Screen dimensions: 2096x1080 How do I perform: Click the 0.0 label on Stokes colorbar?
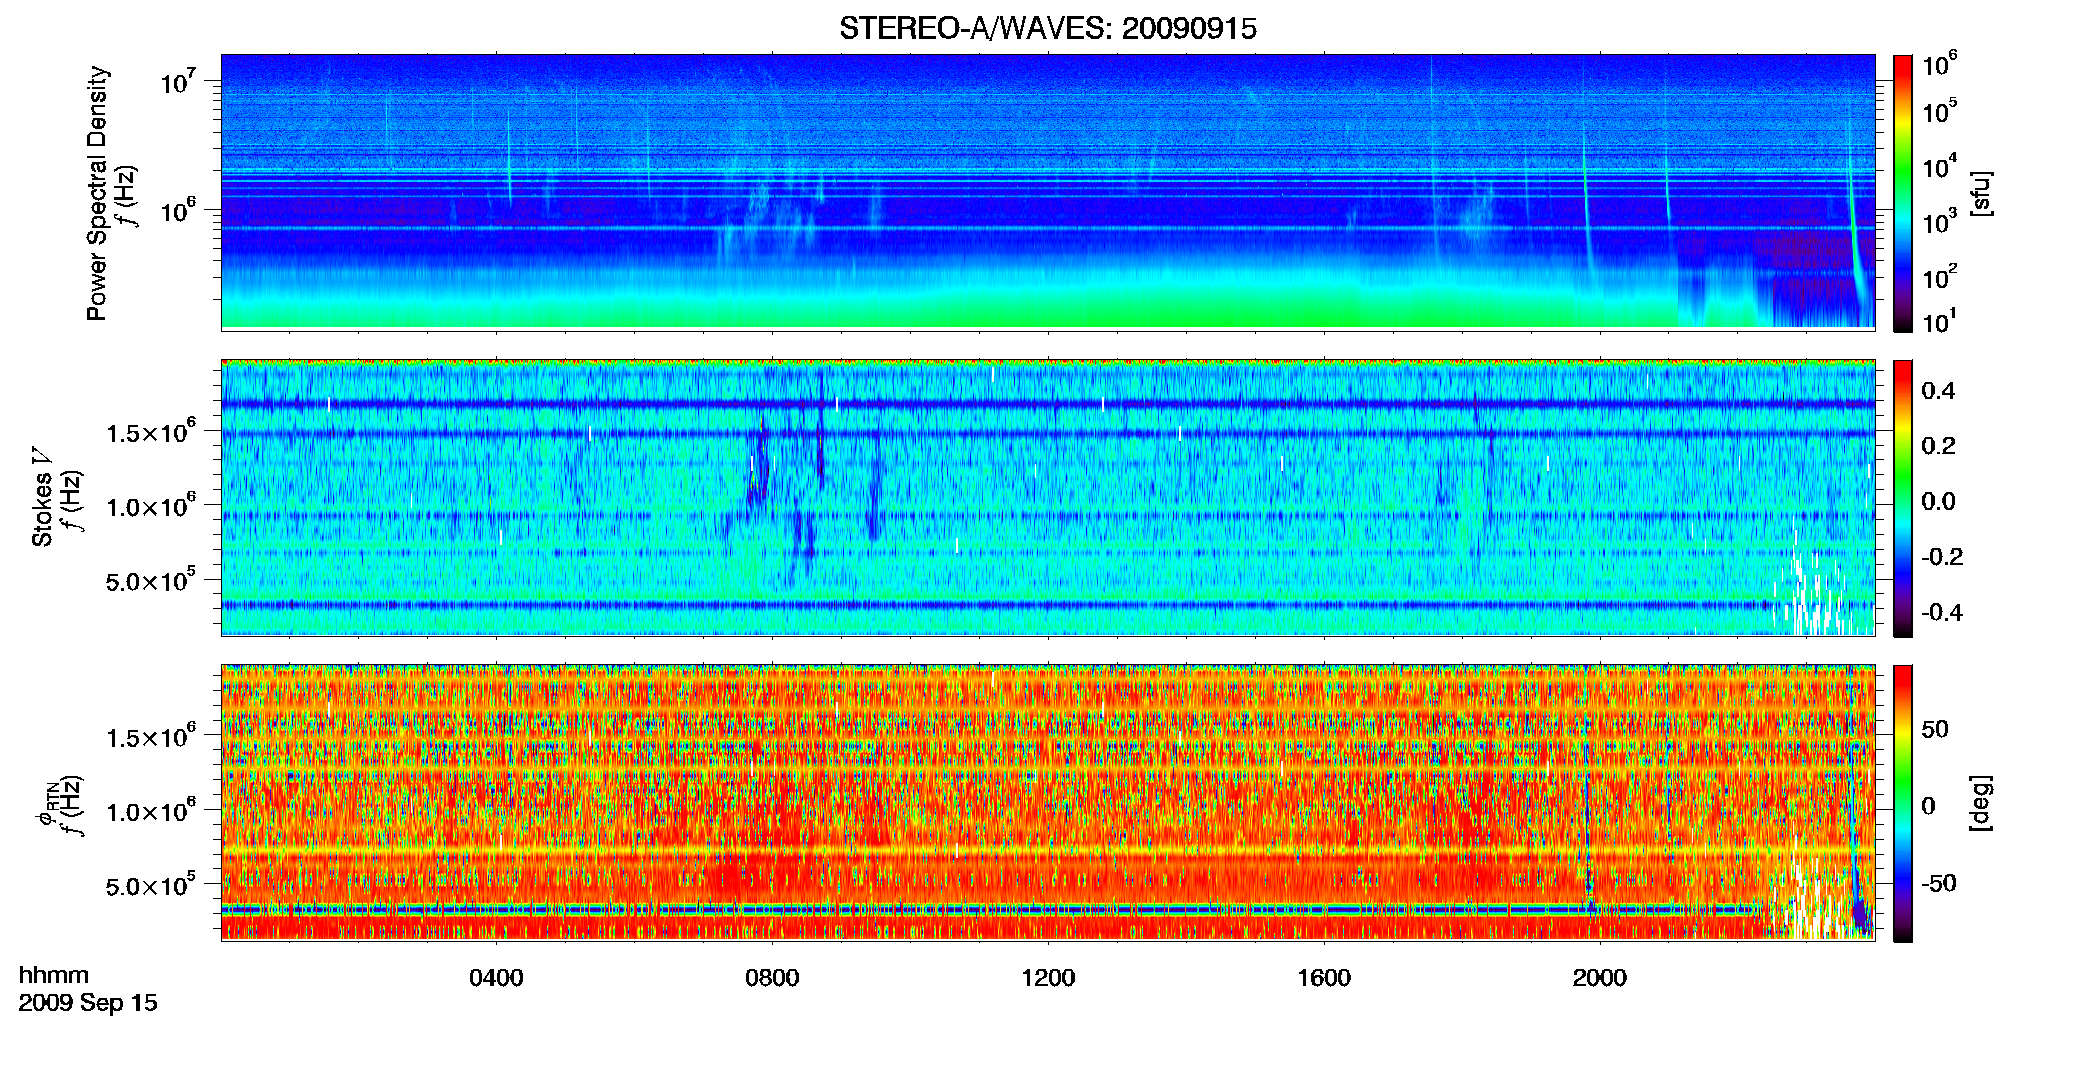[x=1938, y=501]
